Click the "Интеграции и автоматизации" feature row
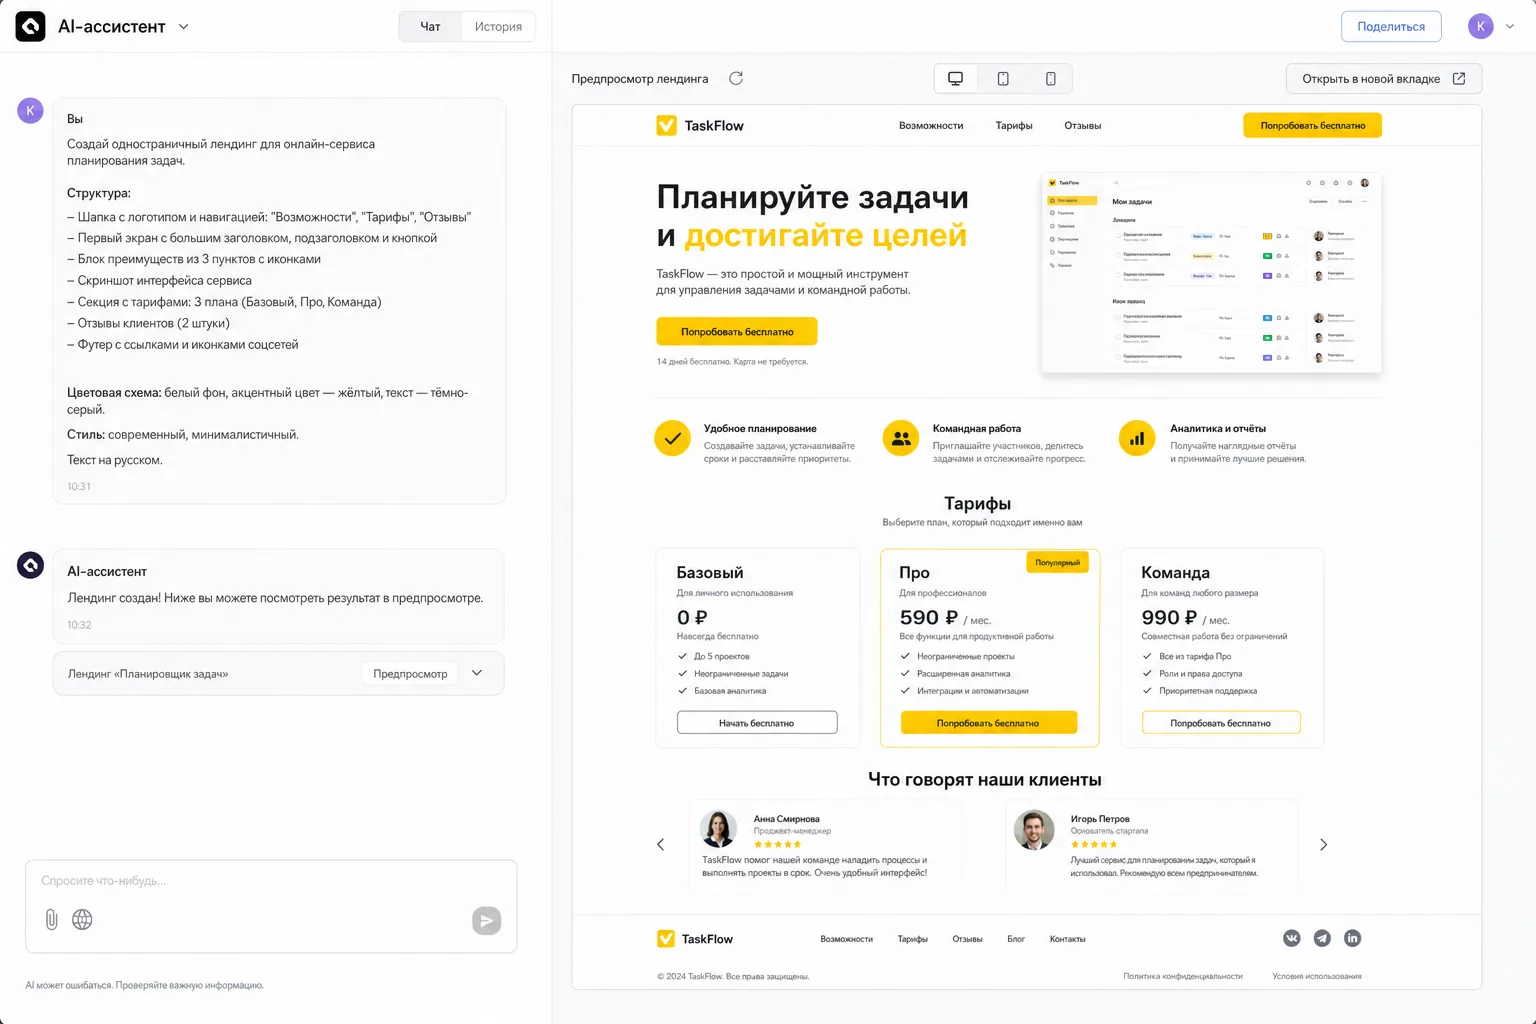The height and width of the screenshot is (1024, 1536). (x=965, y=691)
